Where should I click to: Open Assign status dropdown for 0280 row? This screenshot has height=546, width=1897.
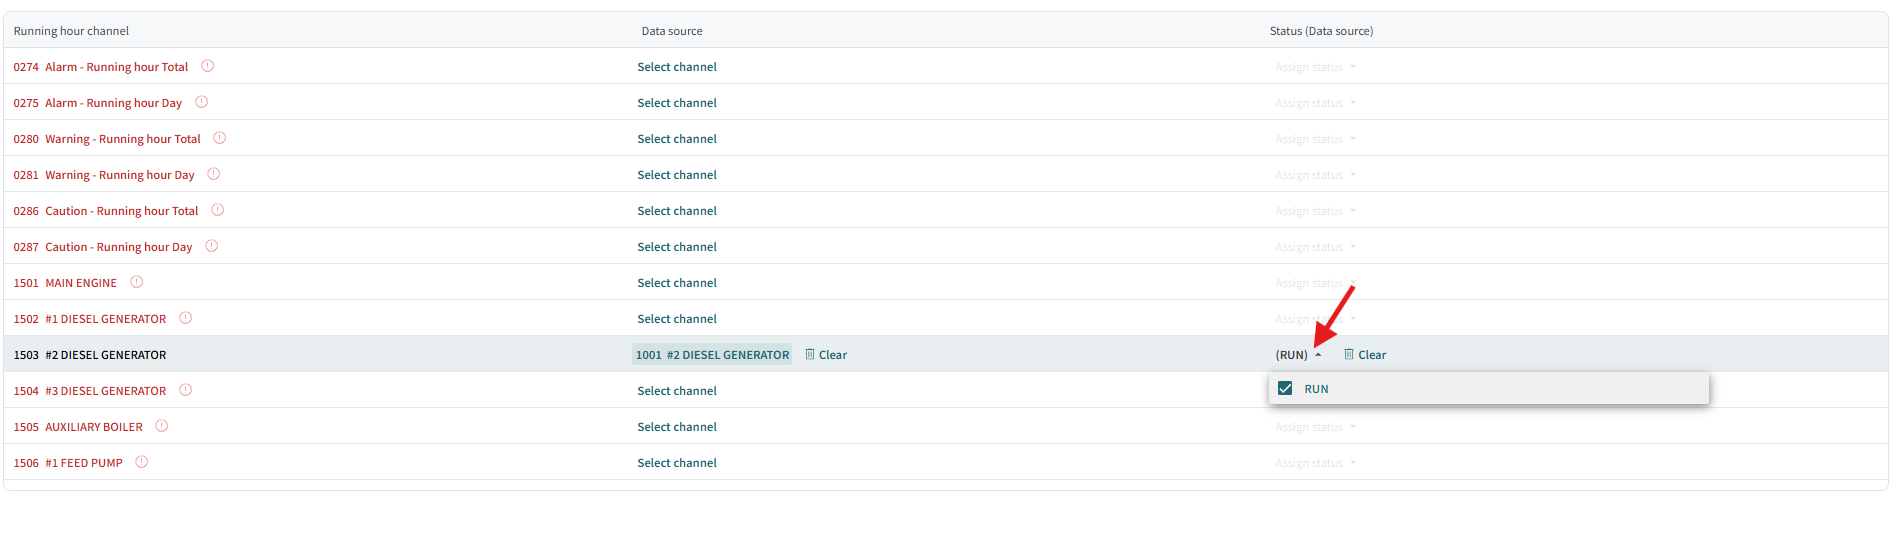[1315, 139]
